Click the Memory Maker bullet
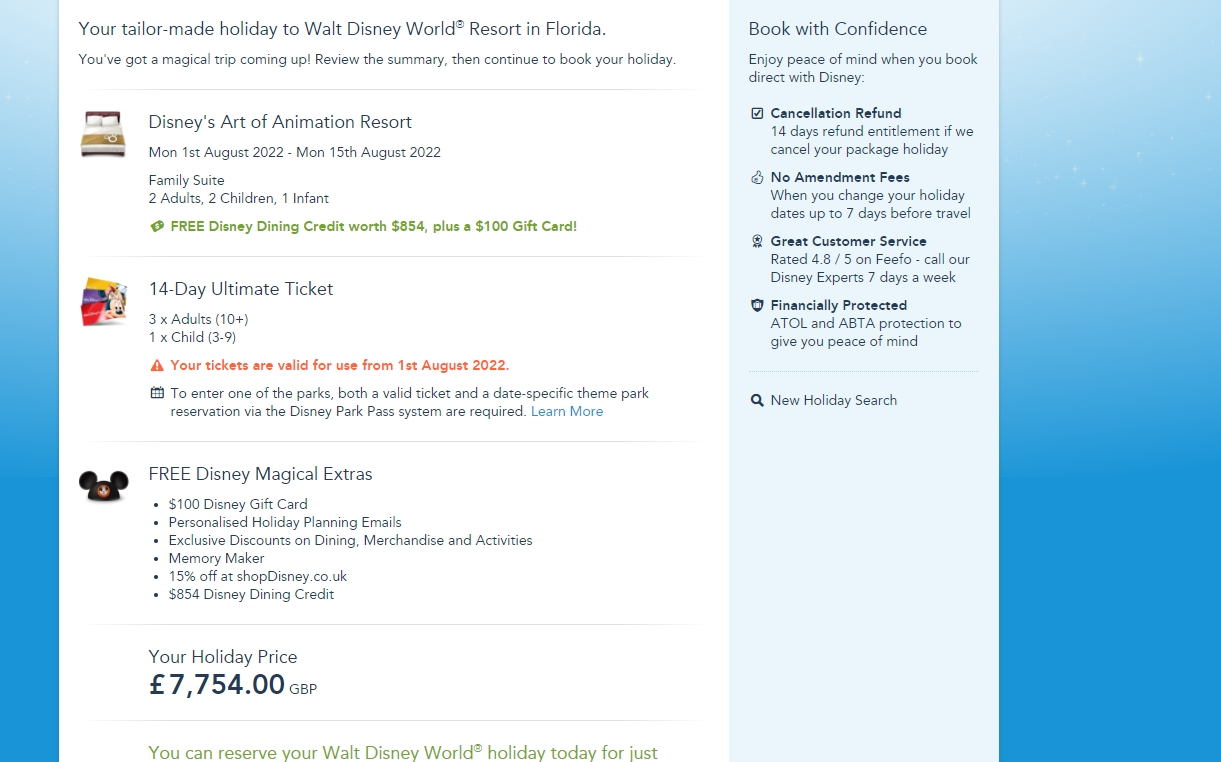 pyautogui.click(x=216, y=558)
